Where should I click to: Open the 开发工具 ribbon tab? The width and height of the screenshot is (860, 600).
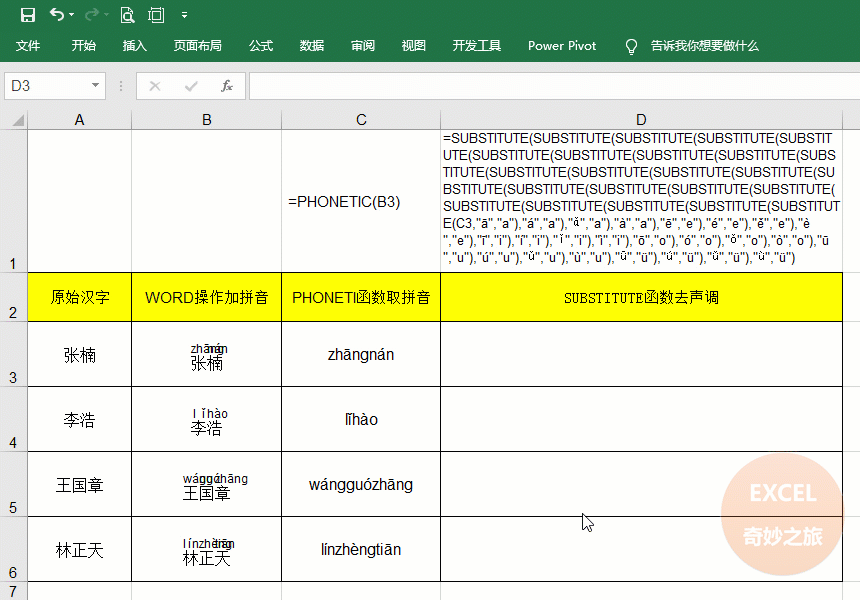(477, 46)
